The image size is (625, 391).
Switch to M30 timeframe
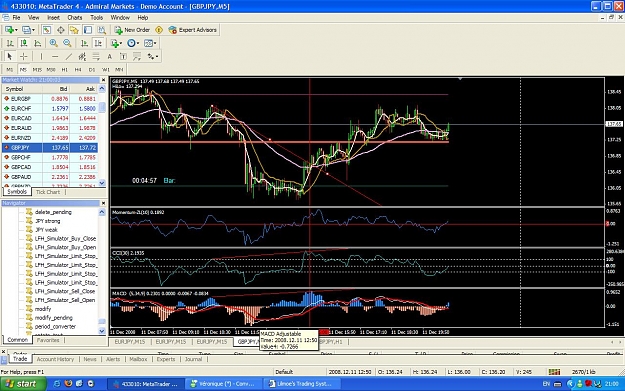coord(51,69)
